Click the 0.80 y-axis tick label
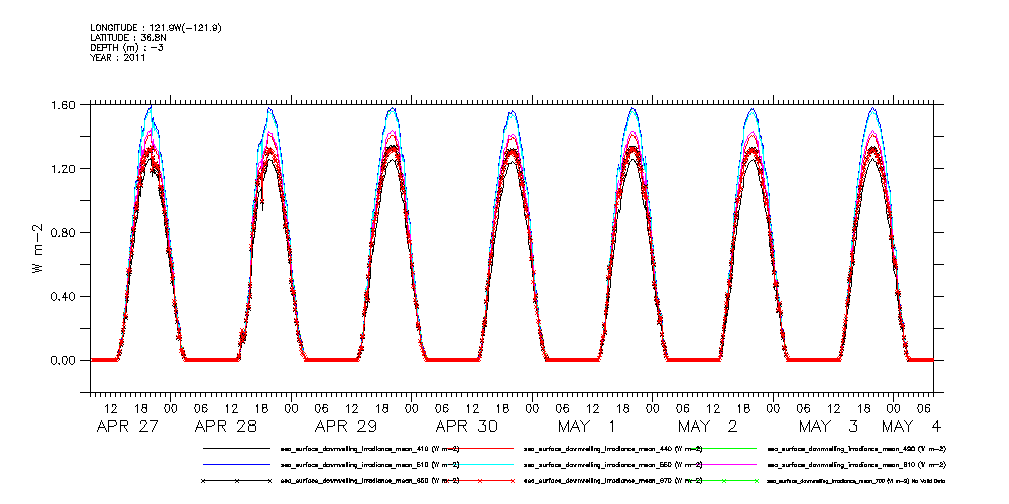The image size is (1009, 504). [x=64, y=232]
